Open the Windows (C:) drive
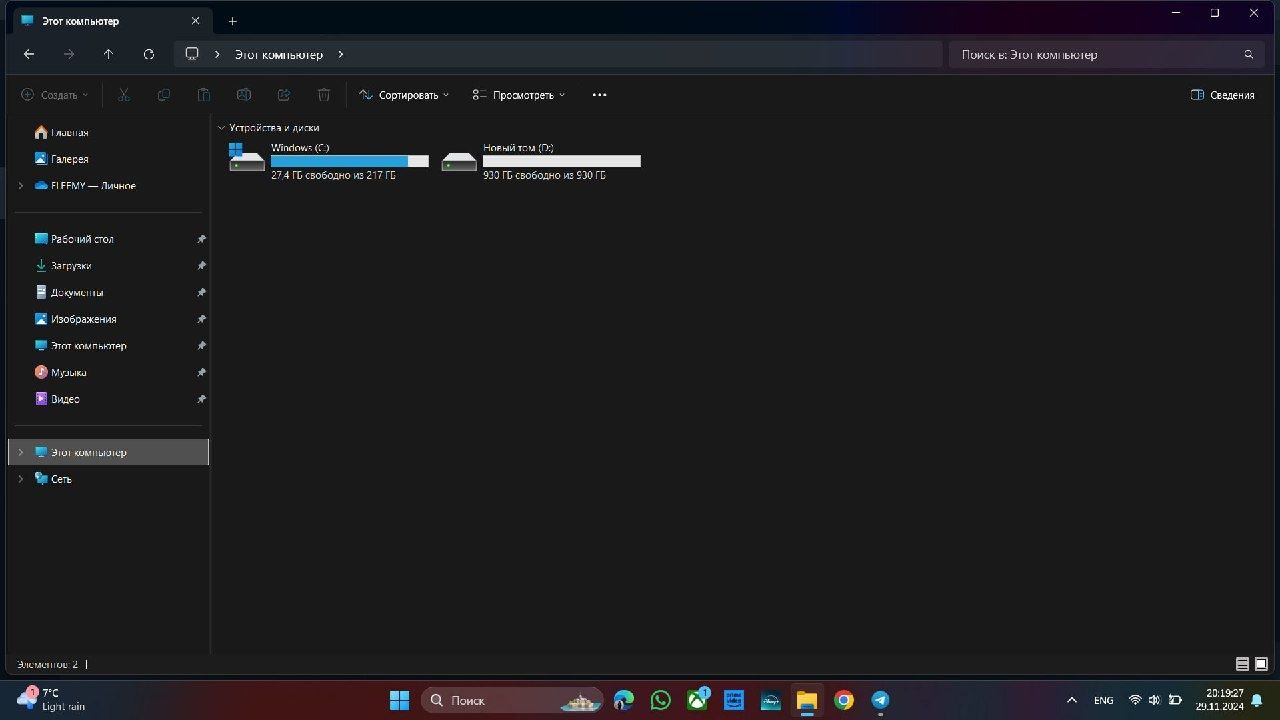The height and width of the screenshot is (720, 1280). pos(329,161)
